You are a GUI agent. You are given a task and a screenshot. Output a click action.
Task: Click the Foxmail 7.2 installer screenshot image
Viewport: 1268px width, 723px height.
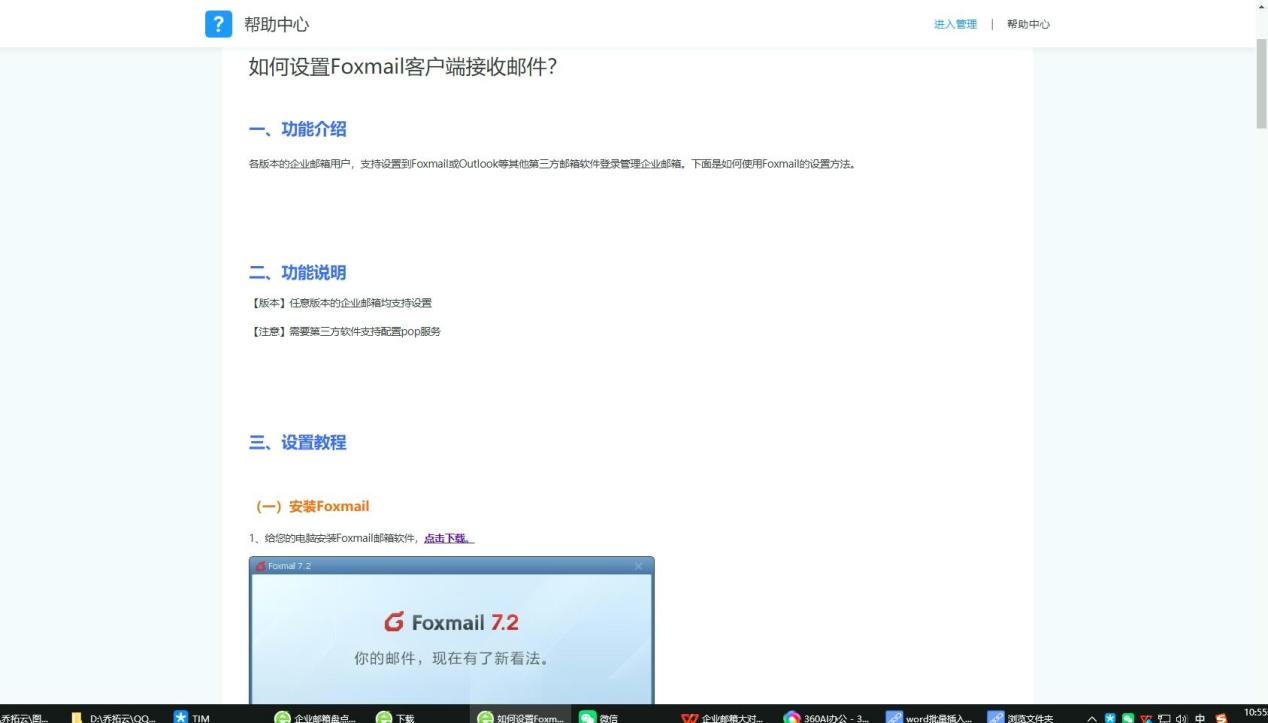coord(451,630)
